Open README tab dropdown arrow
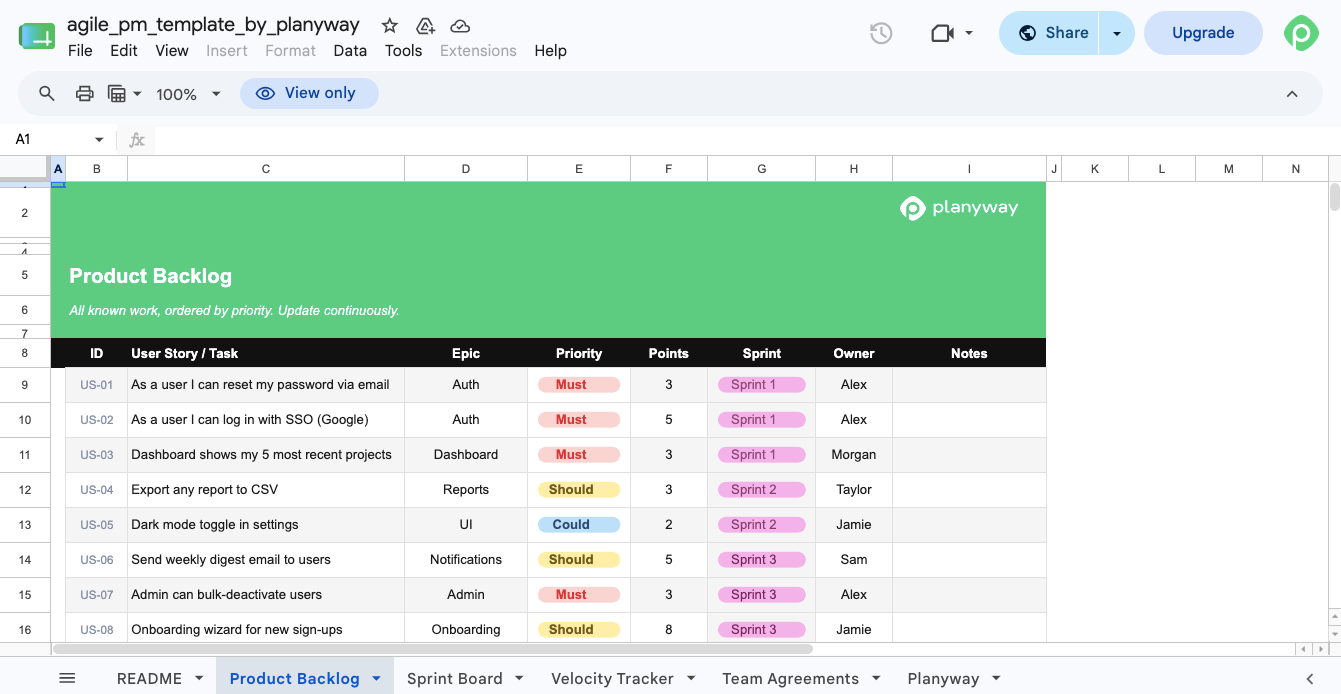Screen dimensions: 1341x694 199,678
